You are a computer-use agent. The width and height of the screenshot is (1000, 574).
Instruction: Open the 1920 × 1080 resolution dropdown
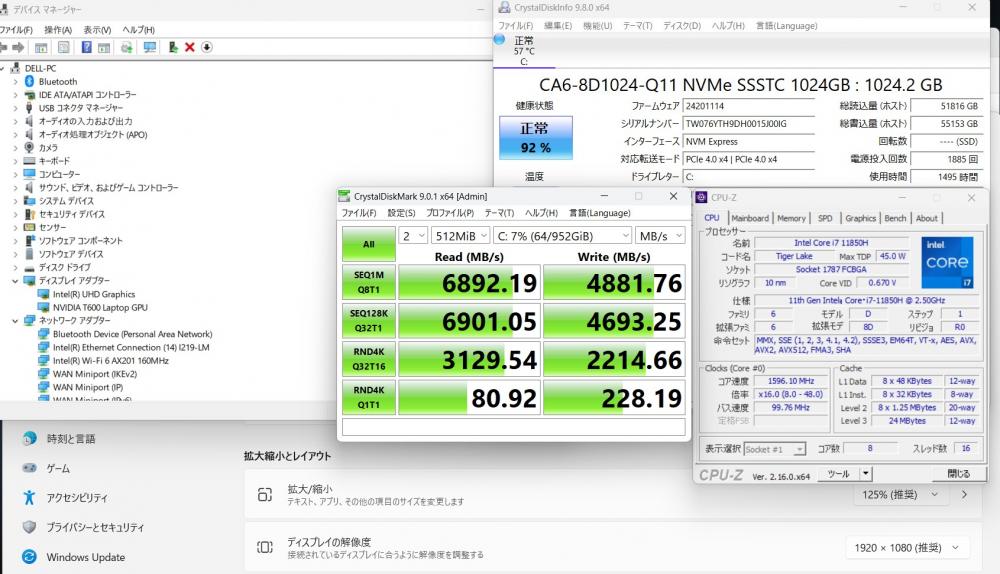pos(906,547)
